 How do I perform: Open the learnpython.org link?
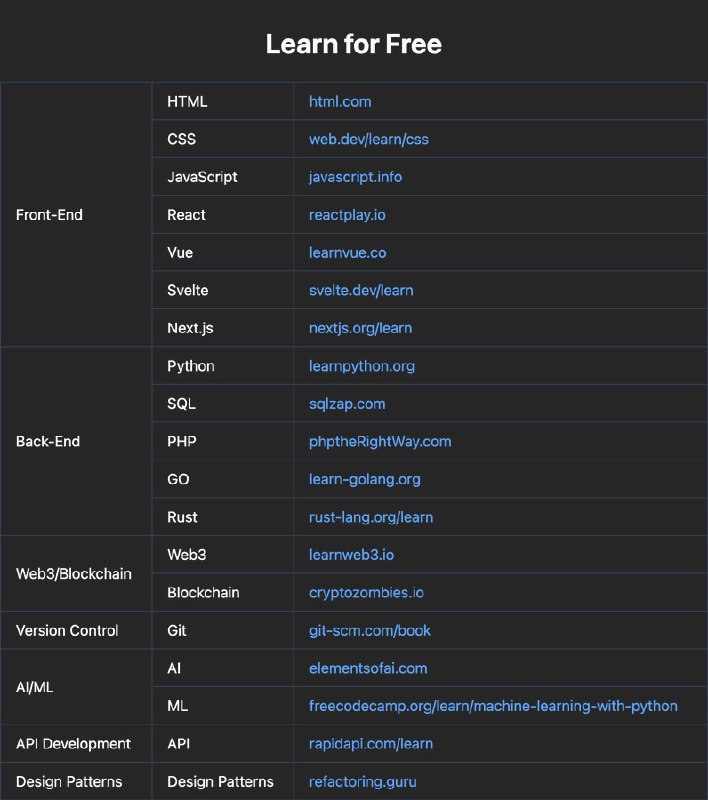tap(362, 366)
